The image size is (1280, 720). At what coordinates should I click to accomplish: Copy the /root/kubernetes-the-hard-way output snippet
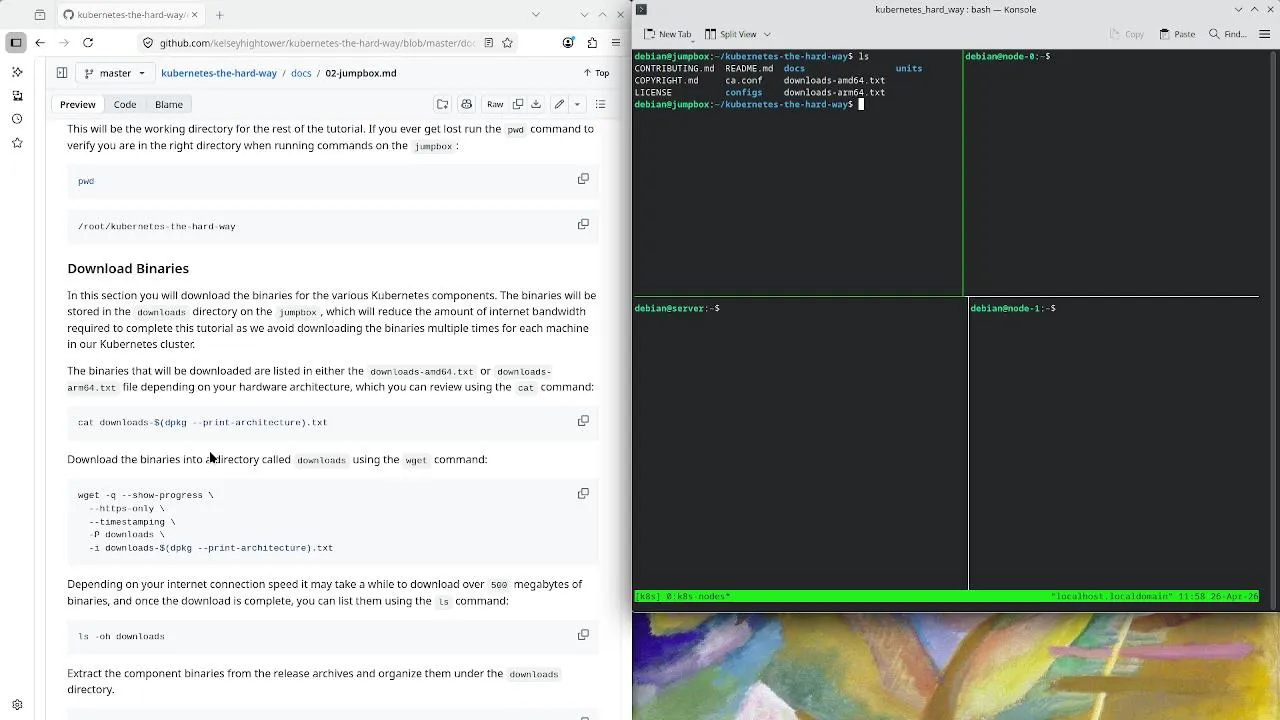tap(583, 224)
